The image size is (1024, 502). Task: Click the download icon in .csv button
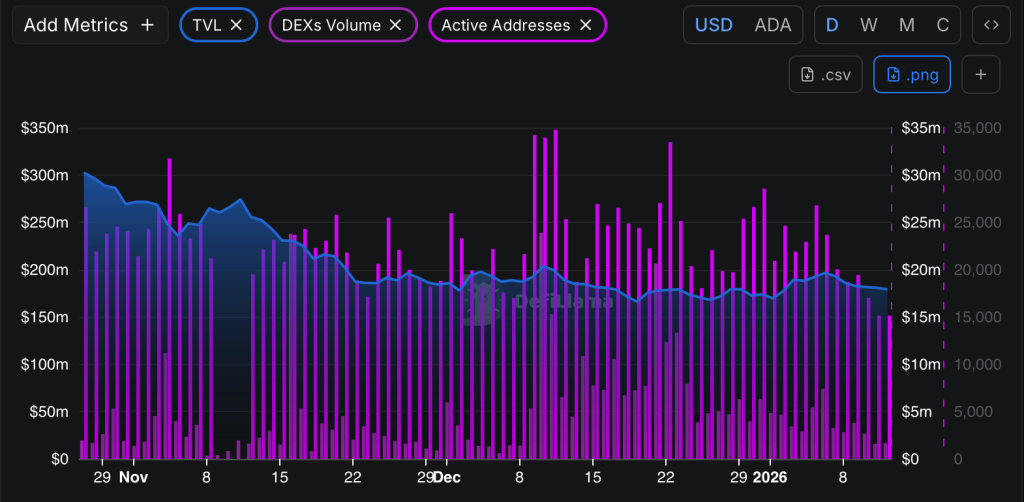click(x=807, y=74)
